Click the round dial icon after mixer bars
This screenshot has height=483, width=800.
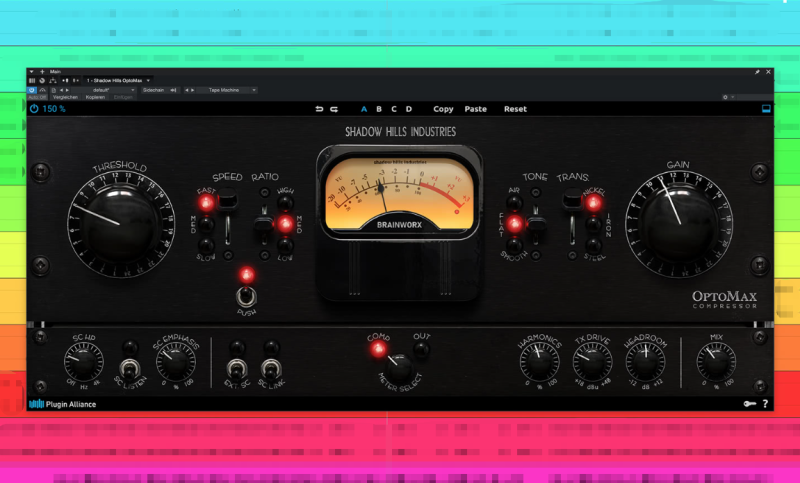click(42, 81)
